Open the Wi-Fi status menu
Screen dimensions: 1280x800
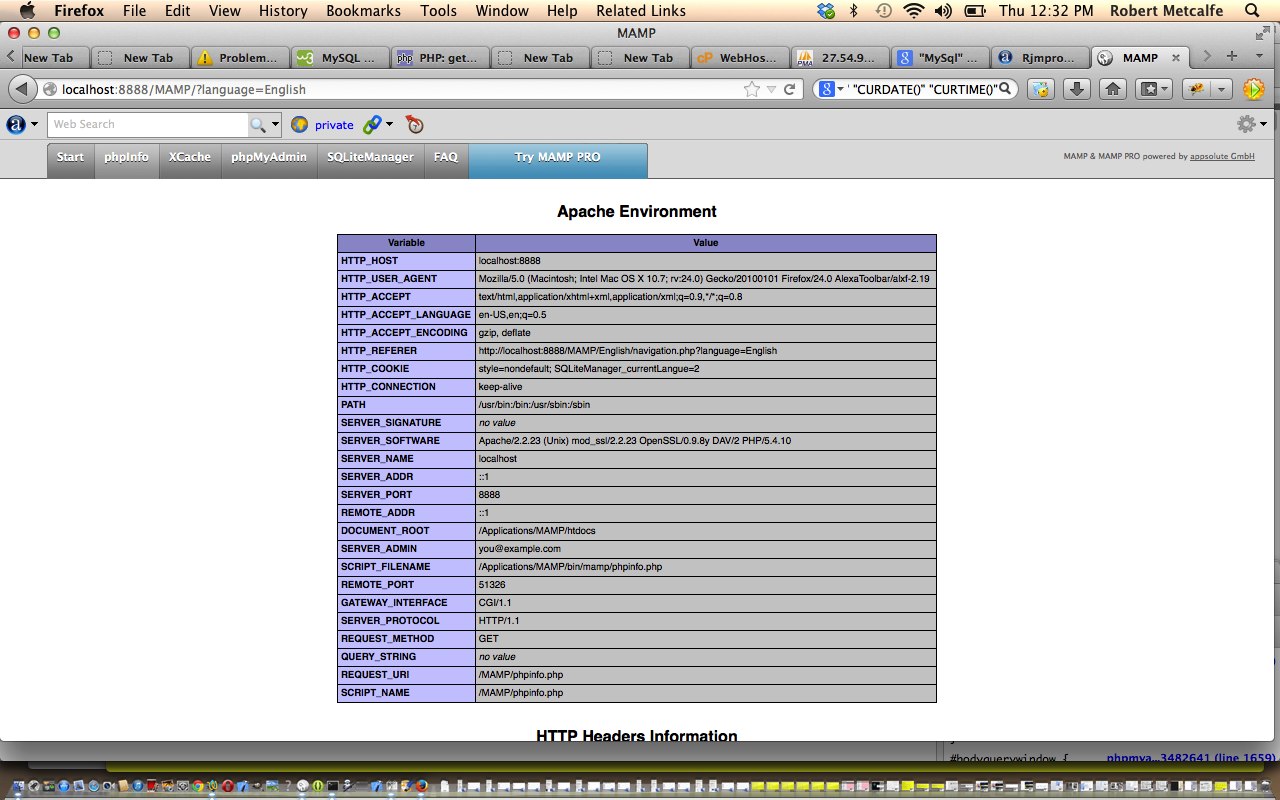coord(913,11)
